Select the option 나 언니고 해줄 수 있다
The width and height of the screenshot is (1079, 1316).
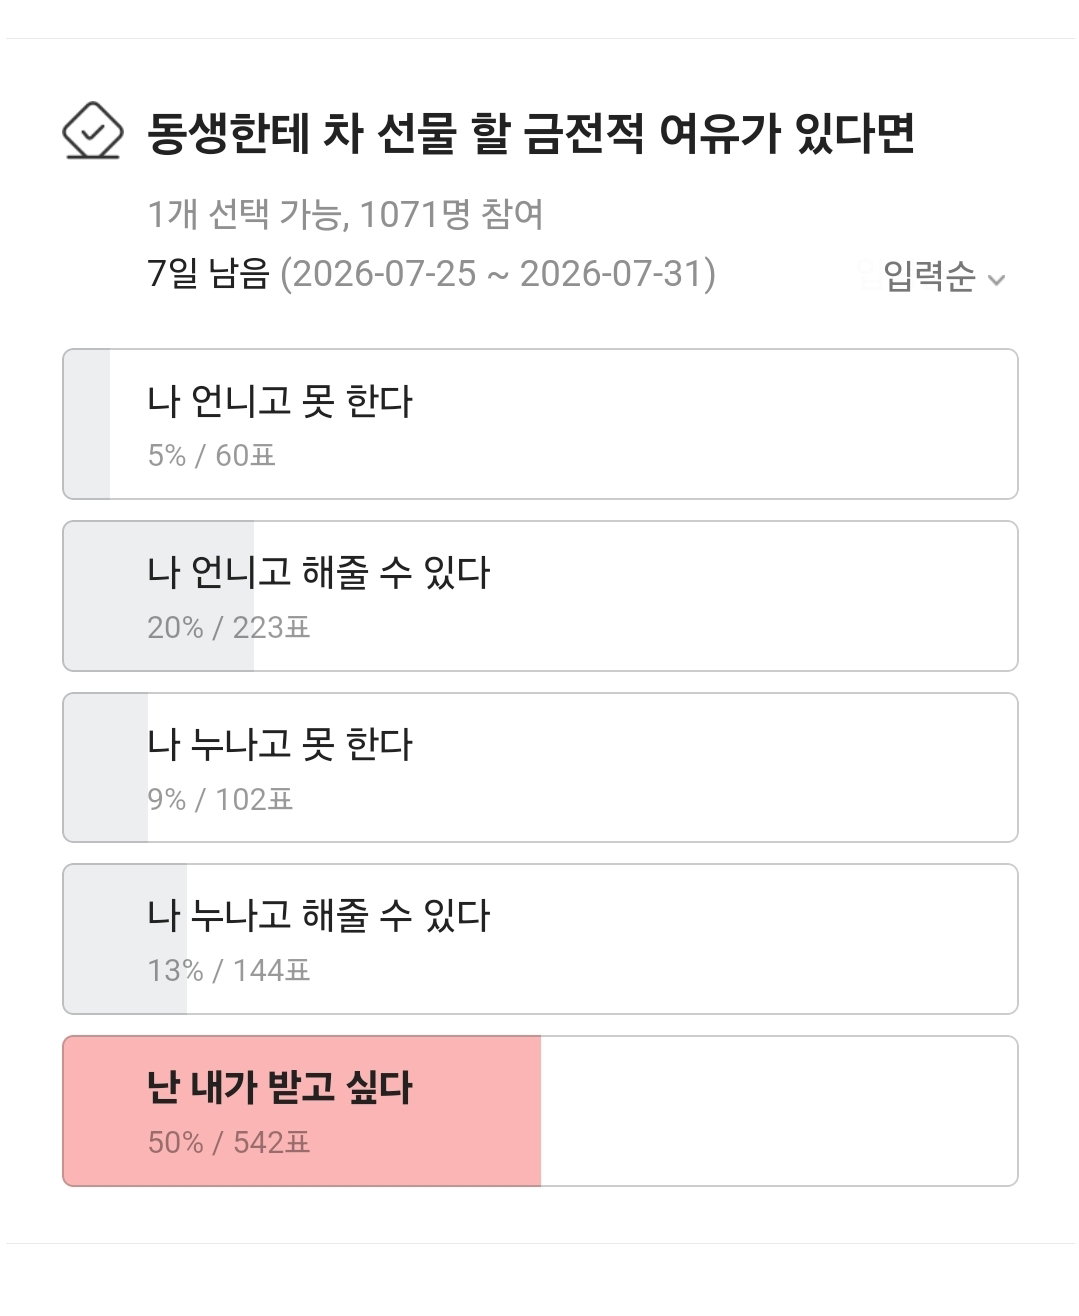pyautogui.click(x=540, y=596)
